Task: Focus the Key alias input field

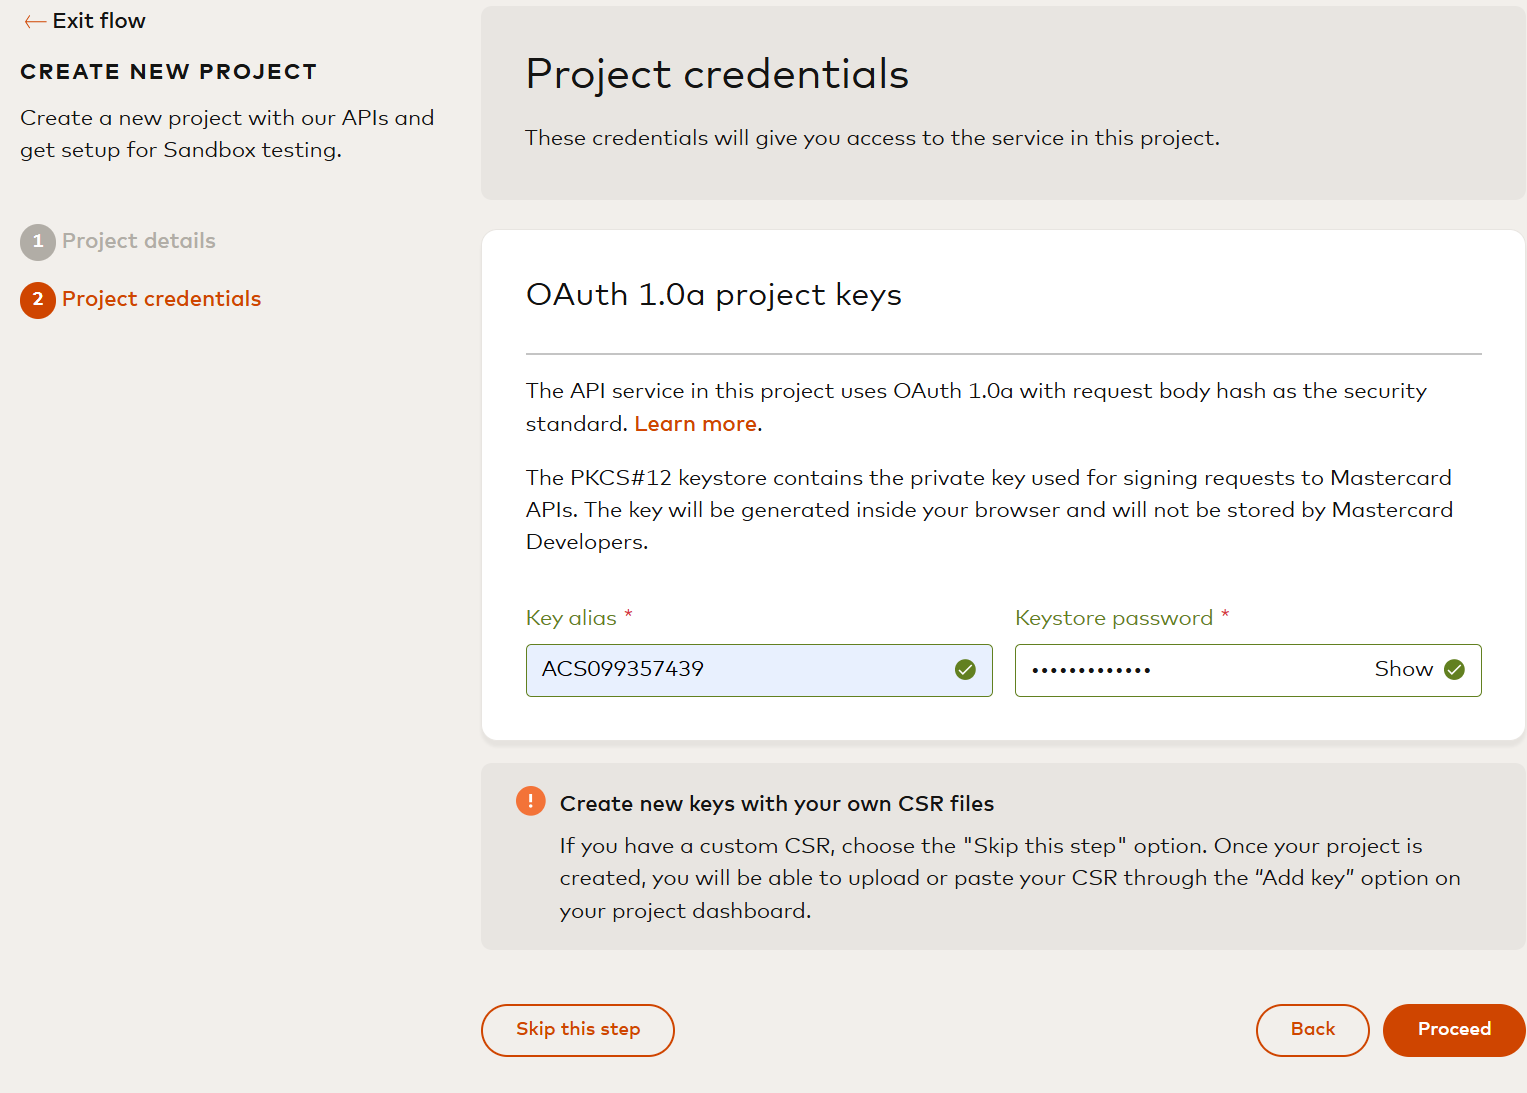Action: coord(740,670)
